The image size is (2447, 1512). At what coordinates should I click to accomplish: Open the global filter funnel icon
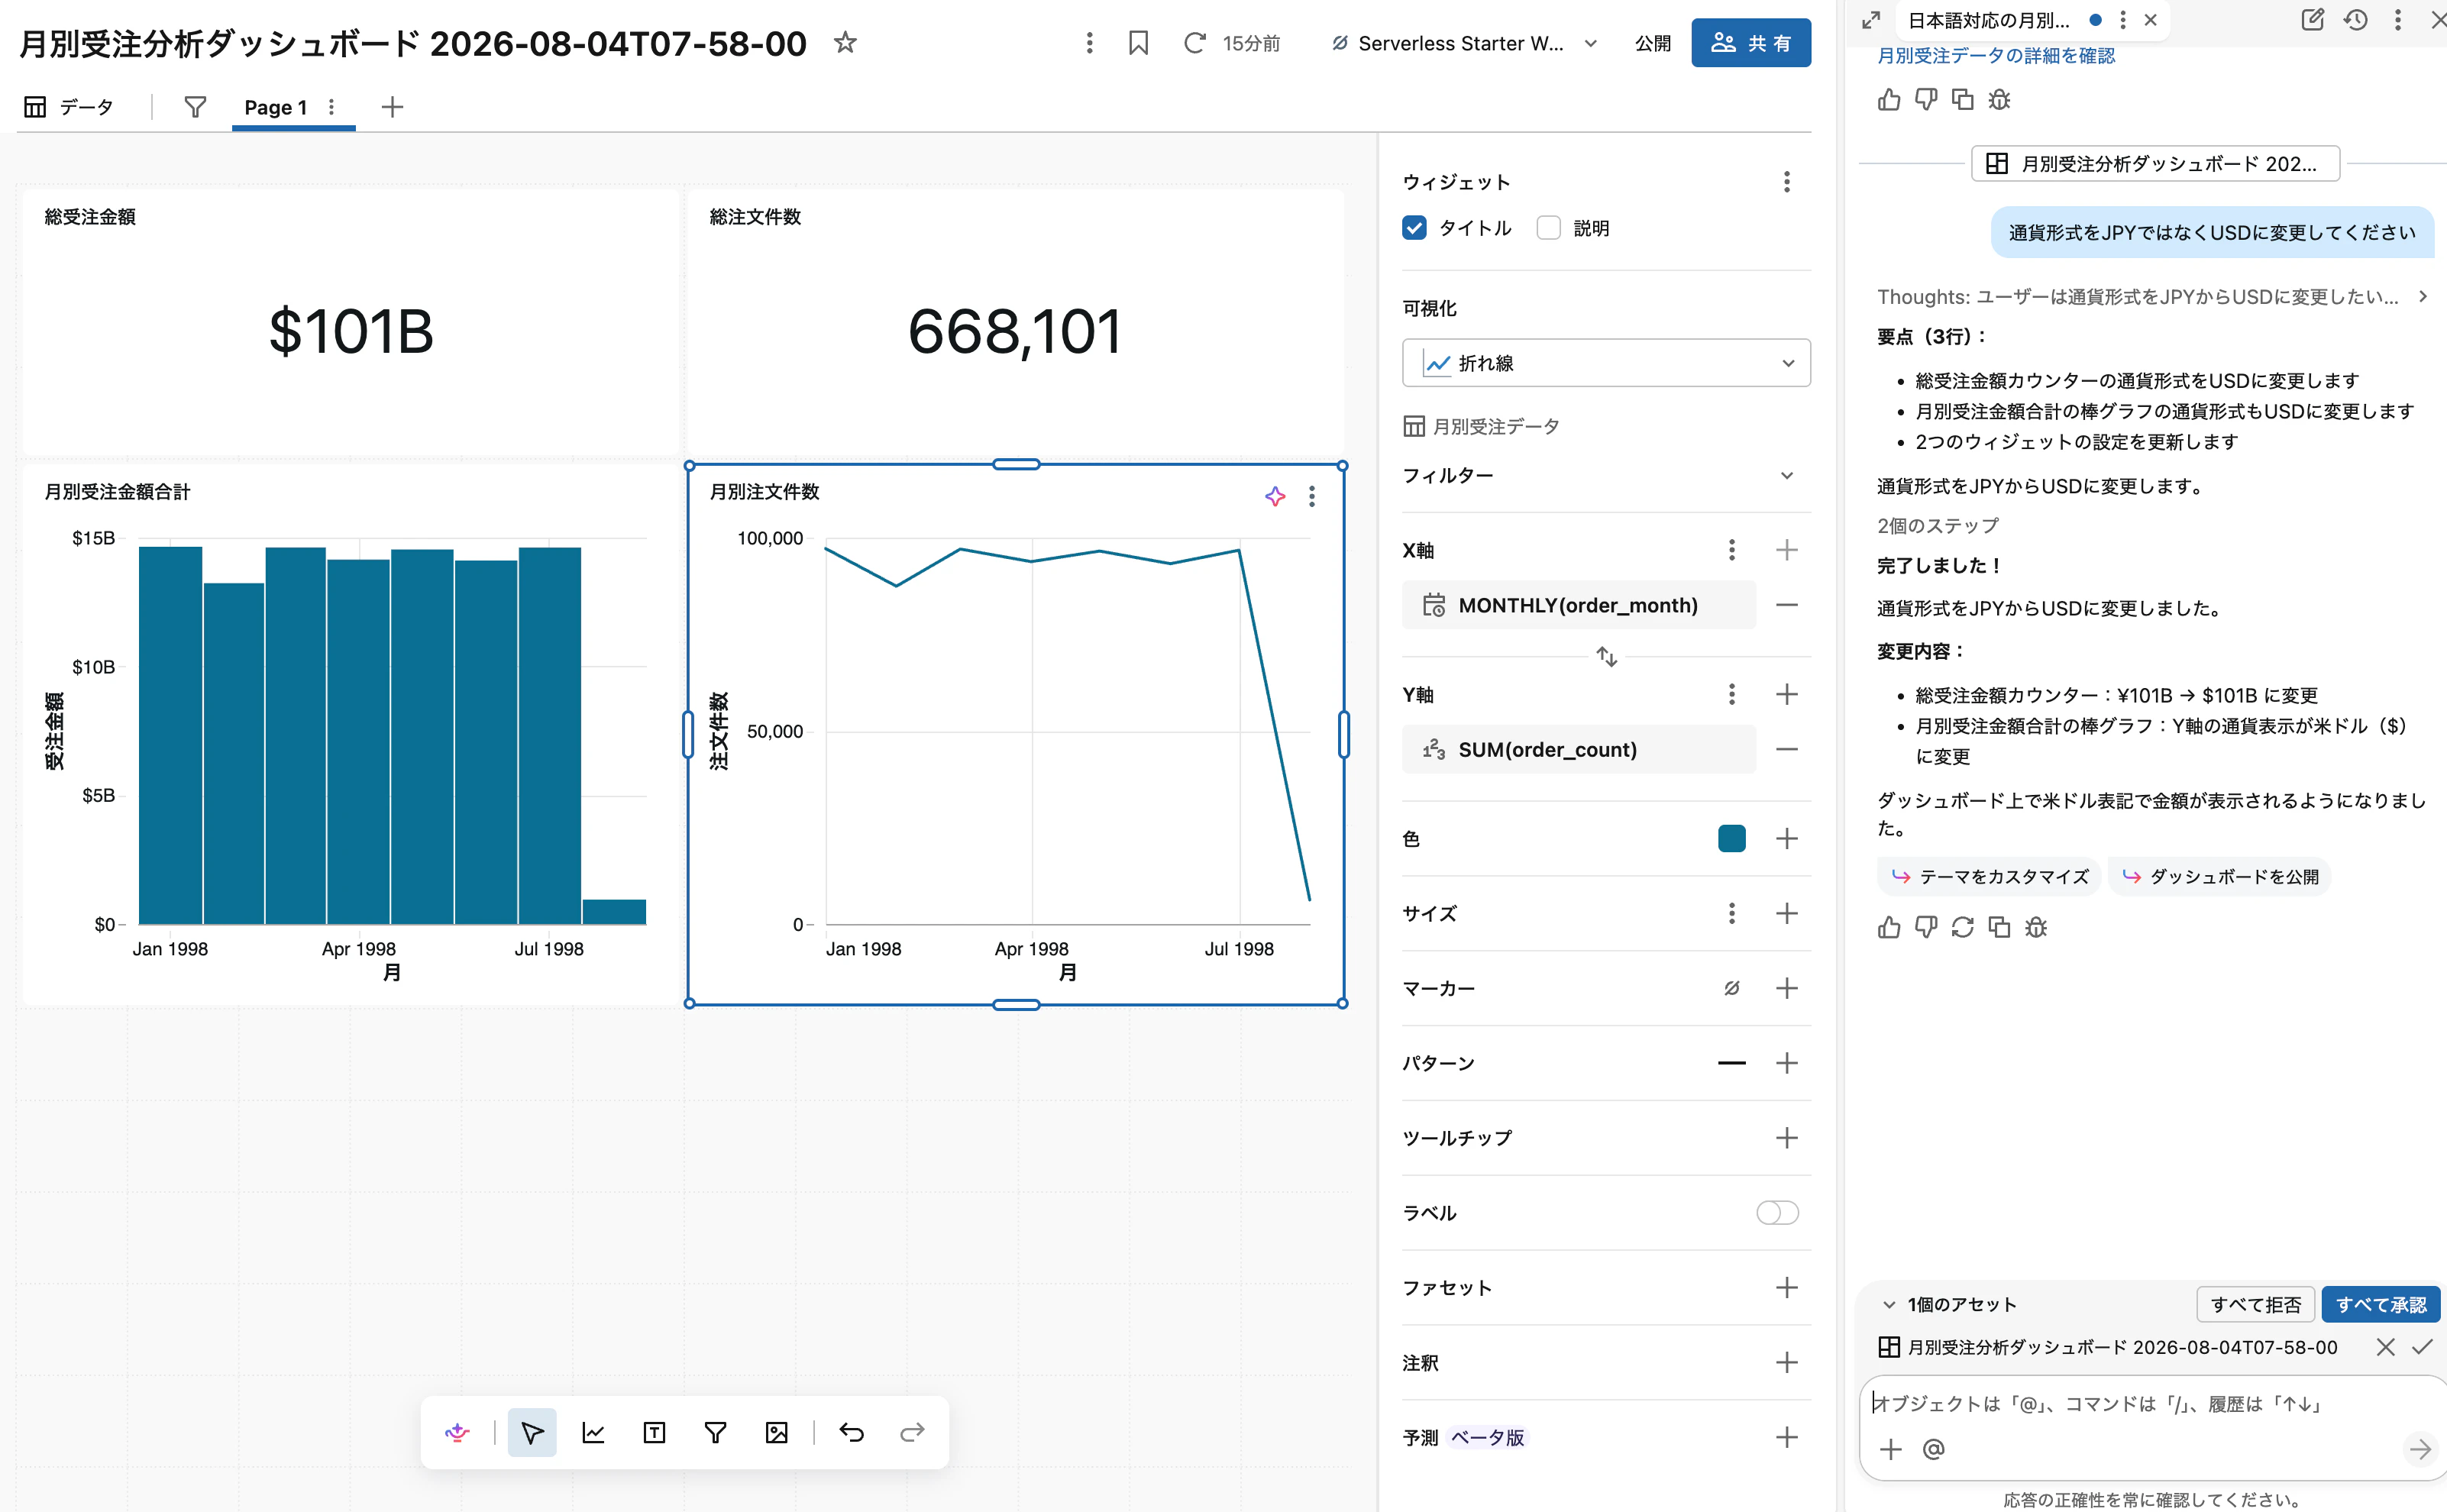click(195, 107)
